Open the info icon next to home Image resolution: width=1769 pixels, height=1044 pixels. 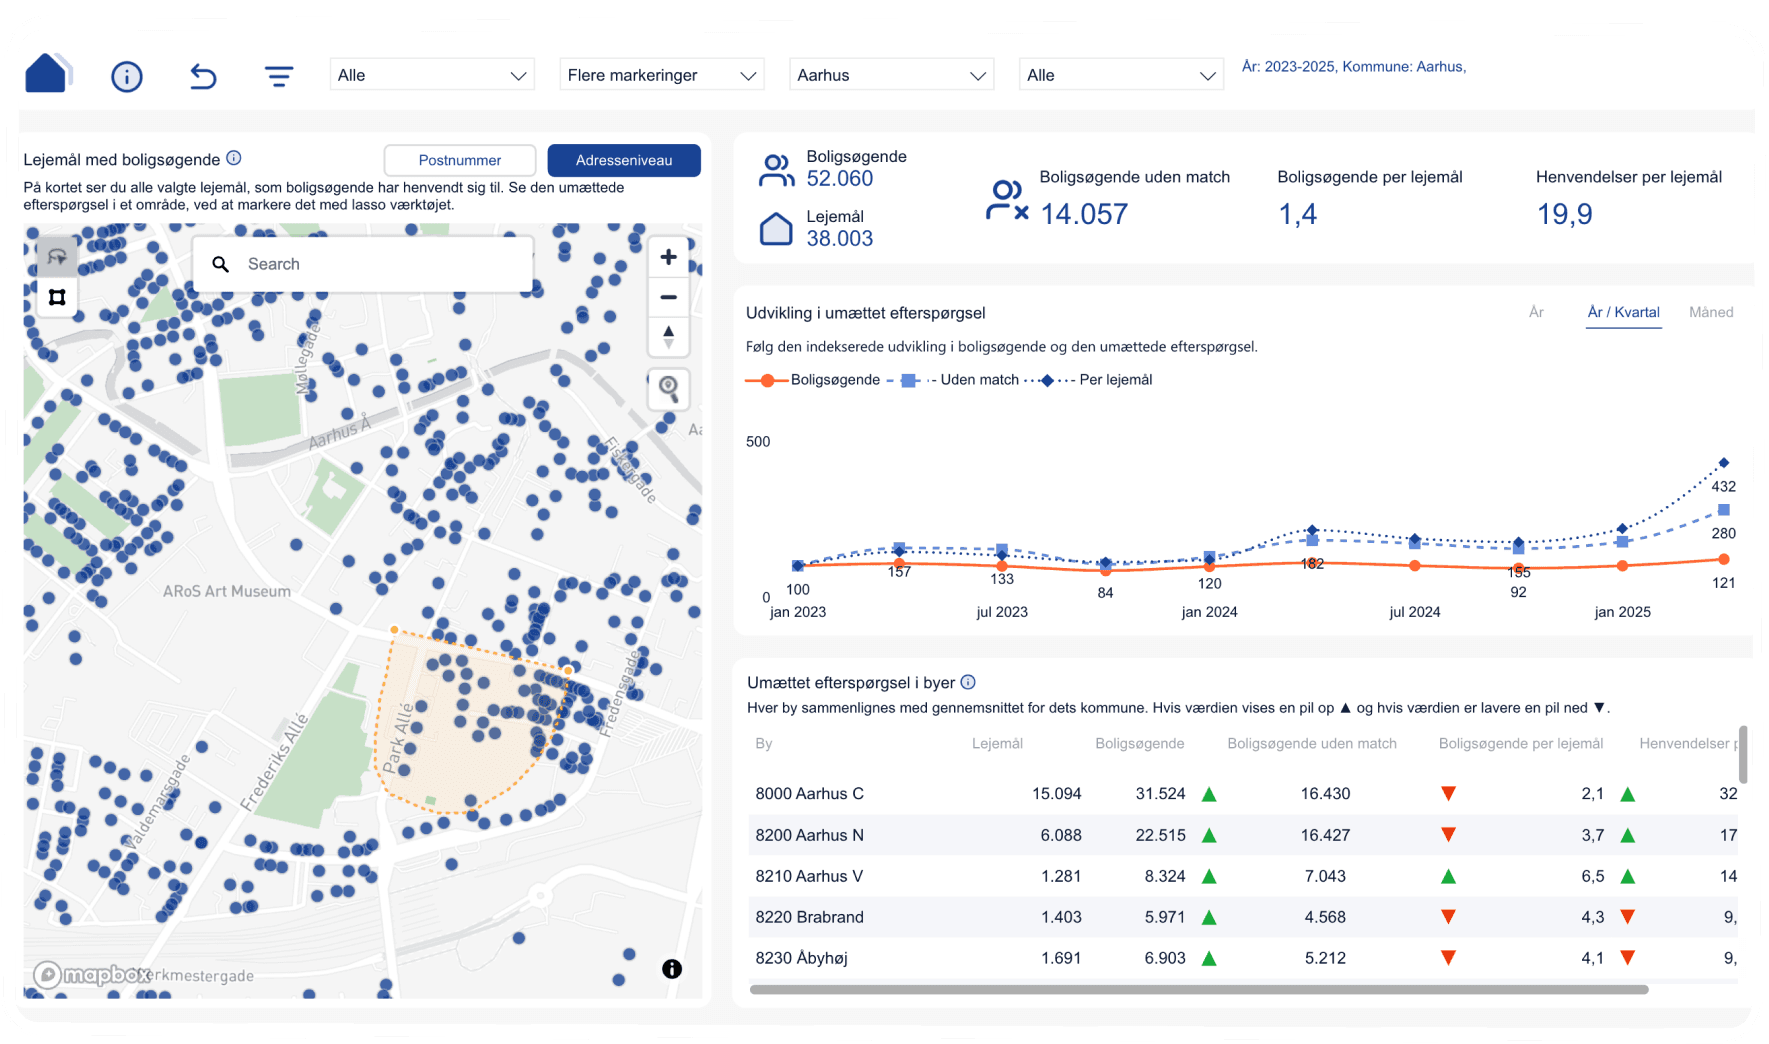126,75
